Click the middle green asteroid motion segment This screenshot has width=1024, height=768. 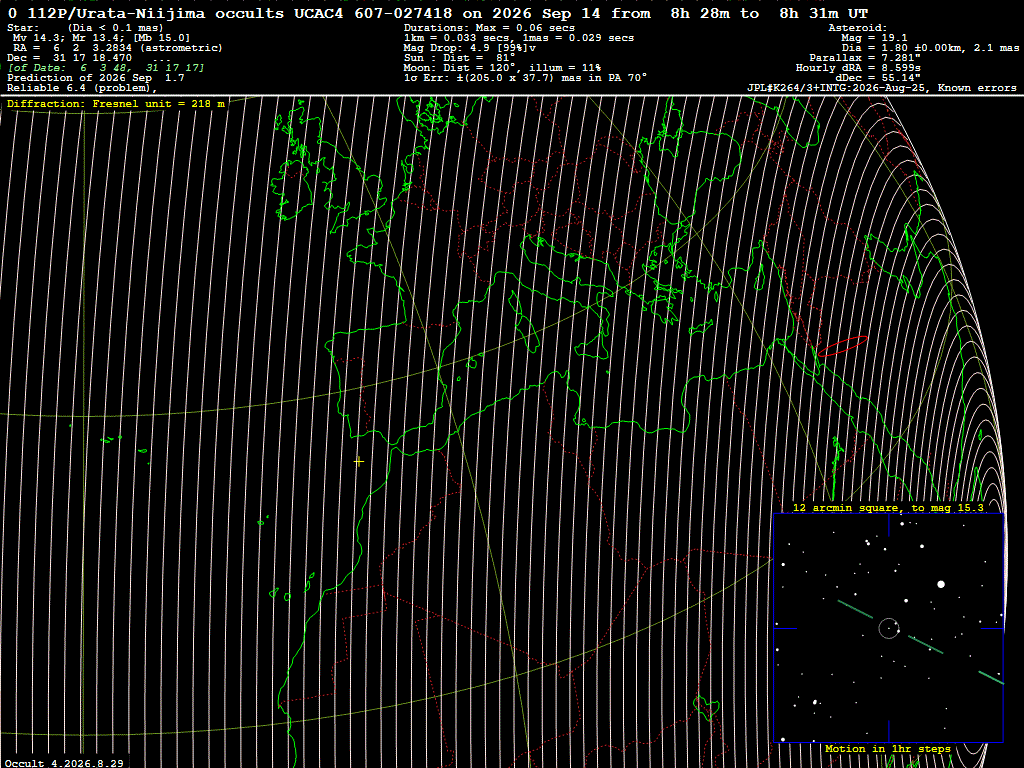(925, 645)
